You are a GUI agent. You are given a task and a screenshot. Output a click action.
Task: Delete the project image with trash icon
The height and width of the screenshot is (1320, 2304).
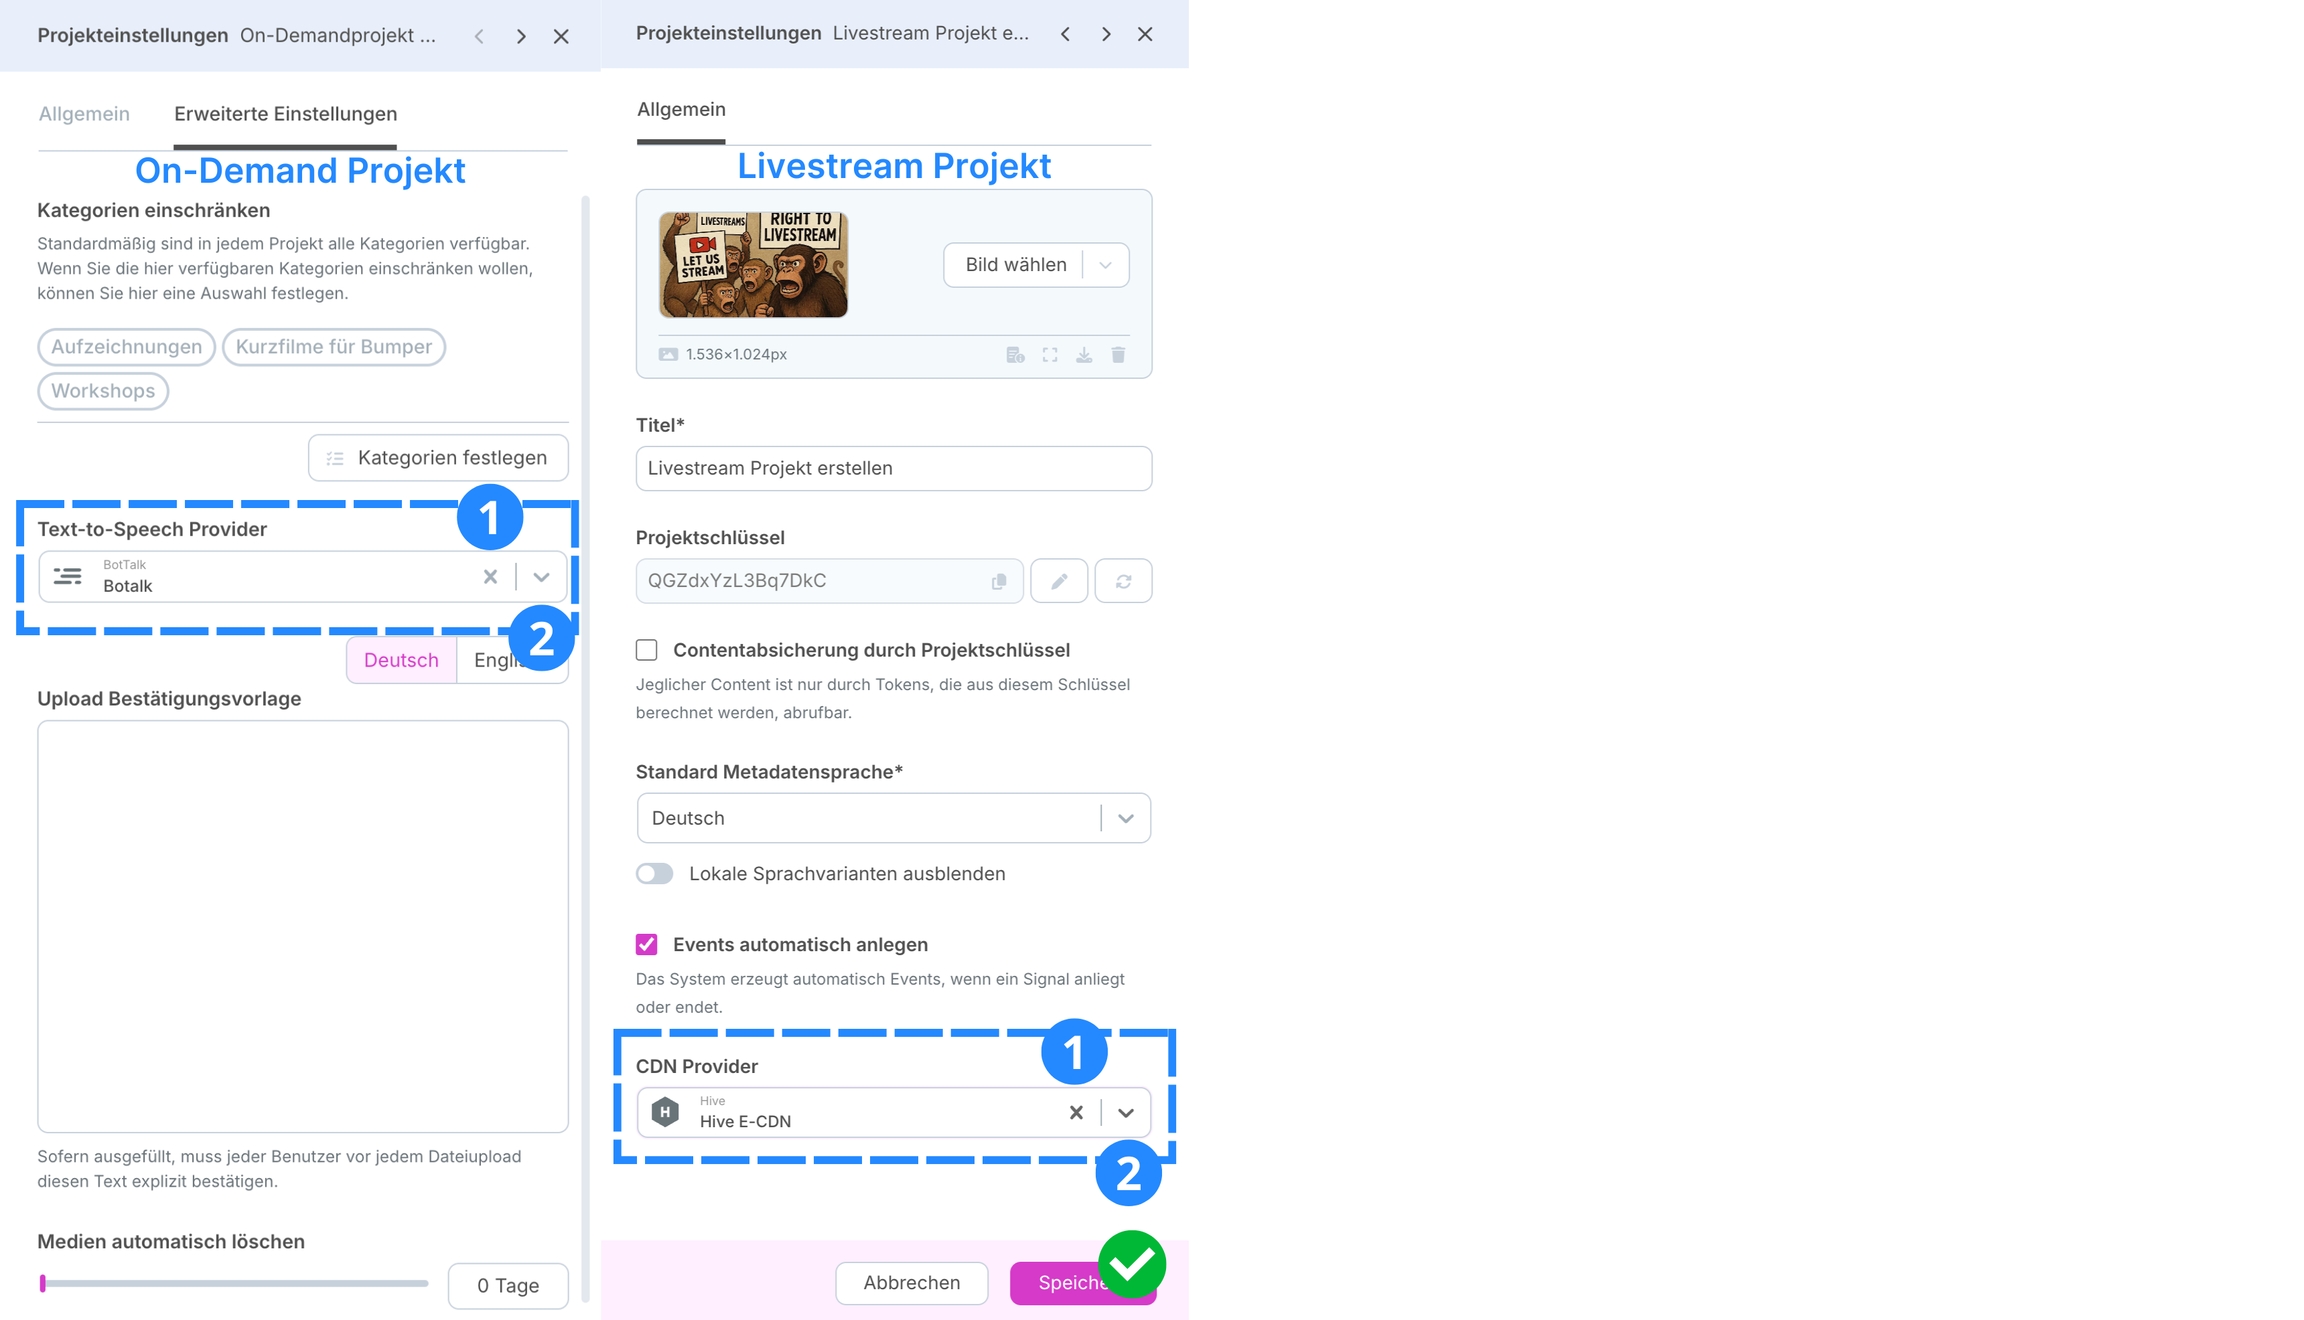click(1118, 355)
